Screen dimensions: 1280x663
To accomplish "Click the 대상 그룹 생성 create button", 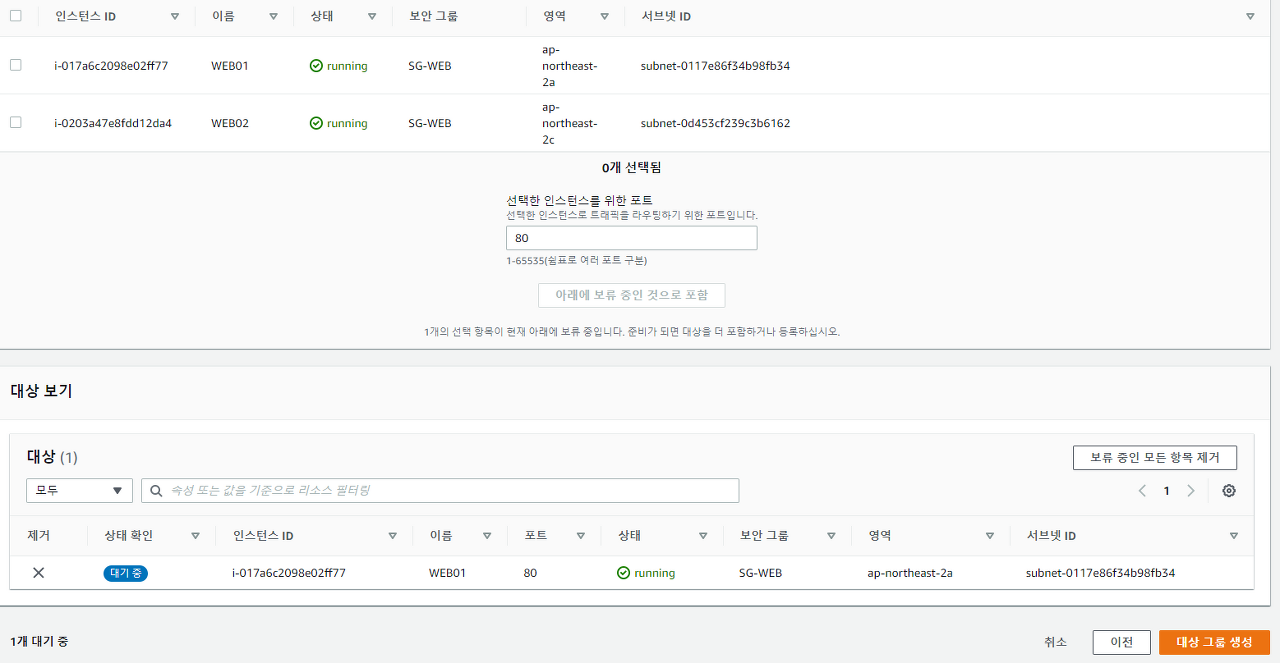I will 1214,642.
